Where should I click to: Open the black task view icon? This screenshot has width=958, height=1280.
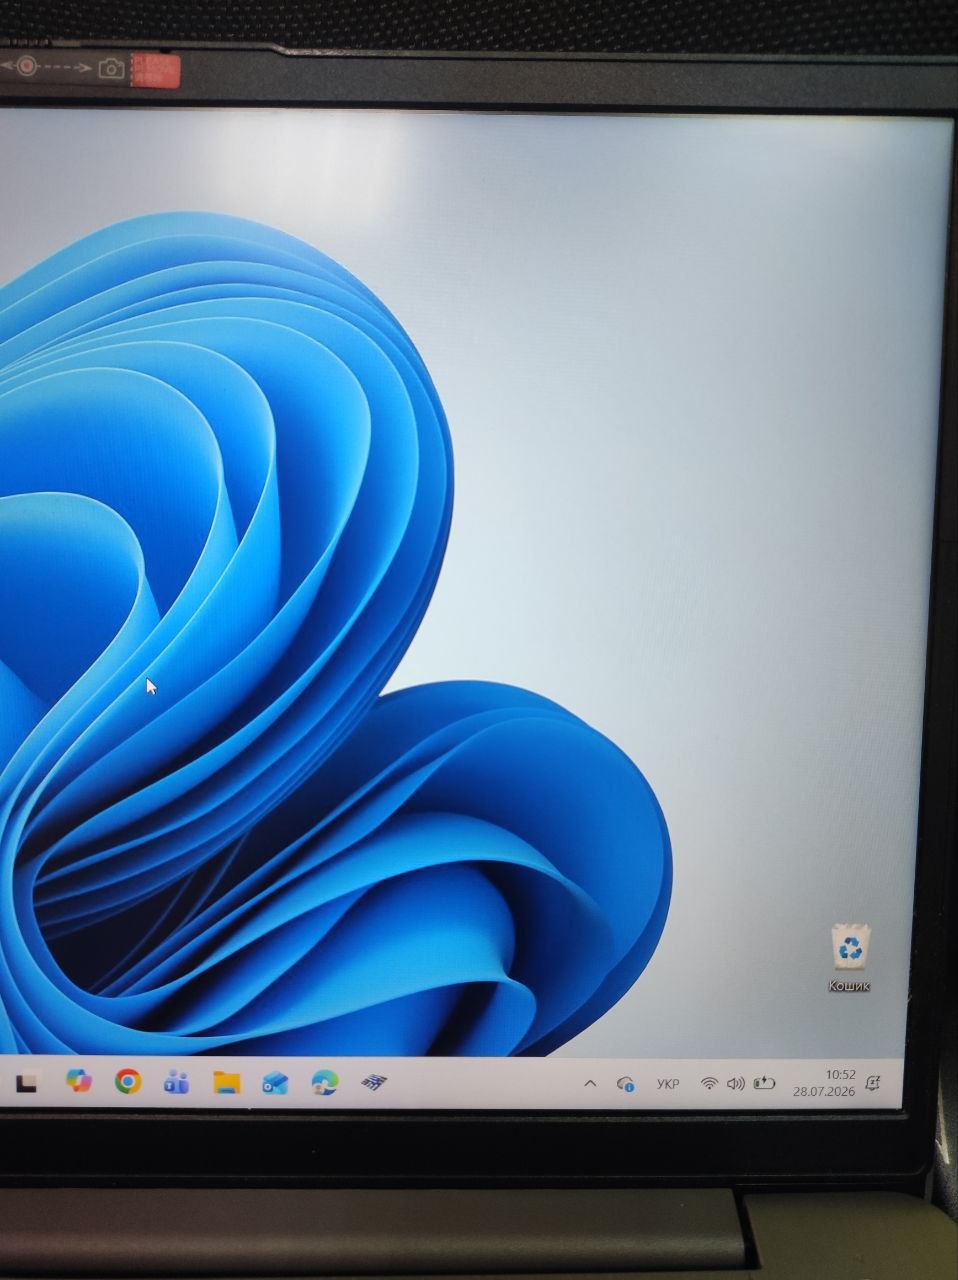click(x=27, y=1082)
